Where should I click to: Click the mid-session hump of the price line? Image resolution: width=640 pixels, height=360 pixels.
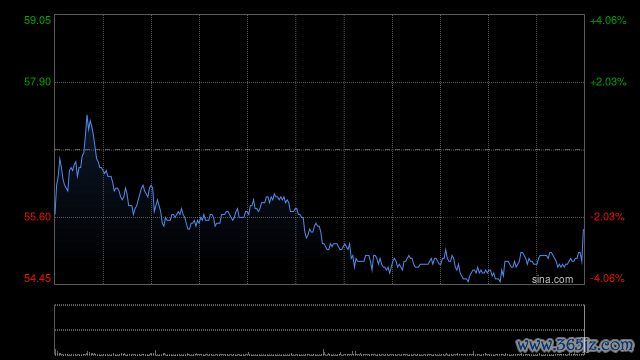[274, 197]
